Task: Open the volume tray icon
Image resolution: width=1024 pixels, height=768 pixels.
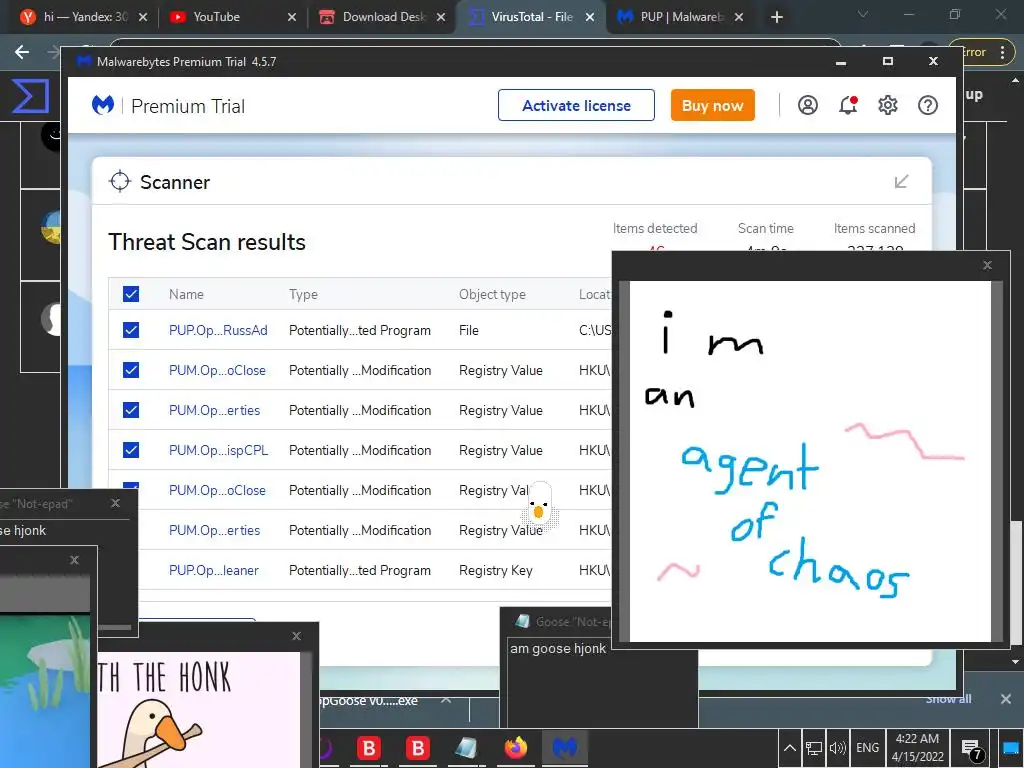Action: (837, 748)
